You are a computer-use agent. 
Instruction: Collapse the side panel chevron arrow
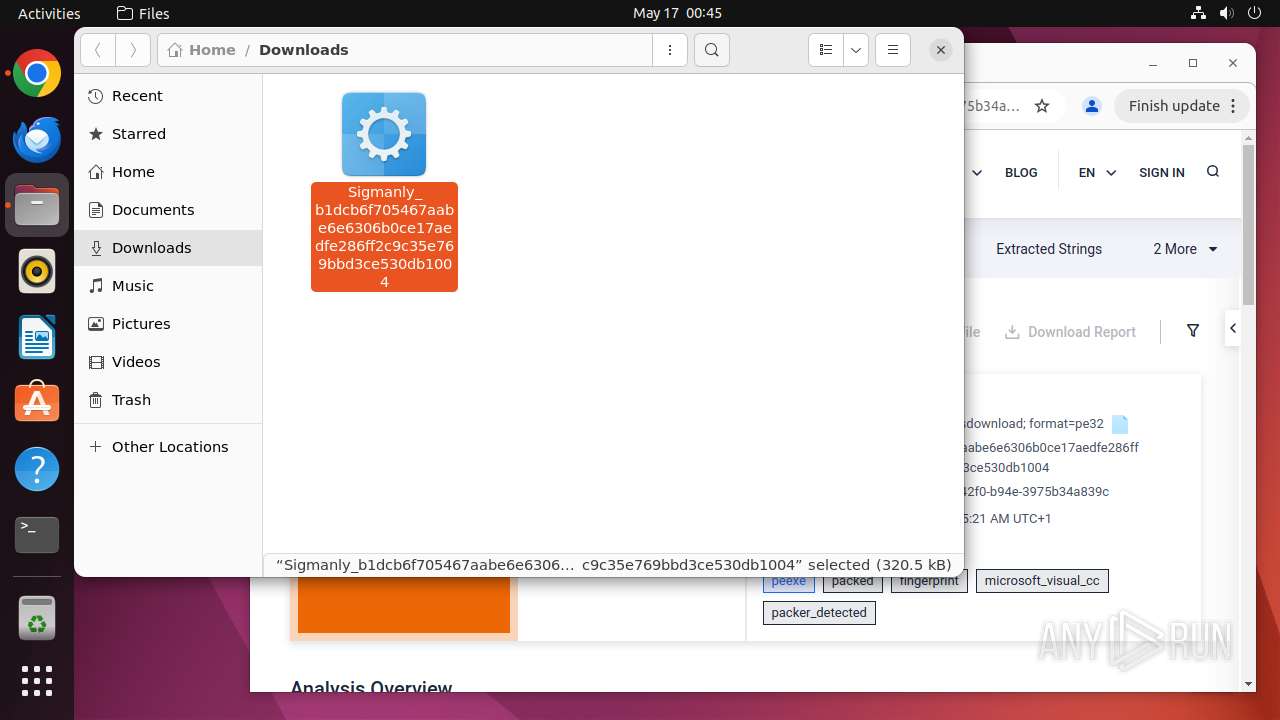click(1233, 328)
